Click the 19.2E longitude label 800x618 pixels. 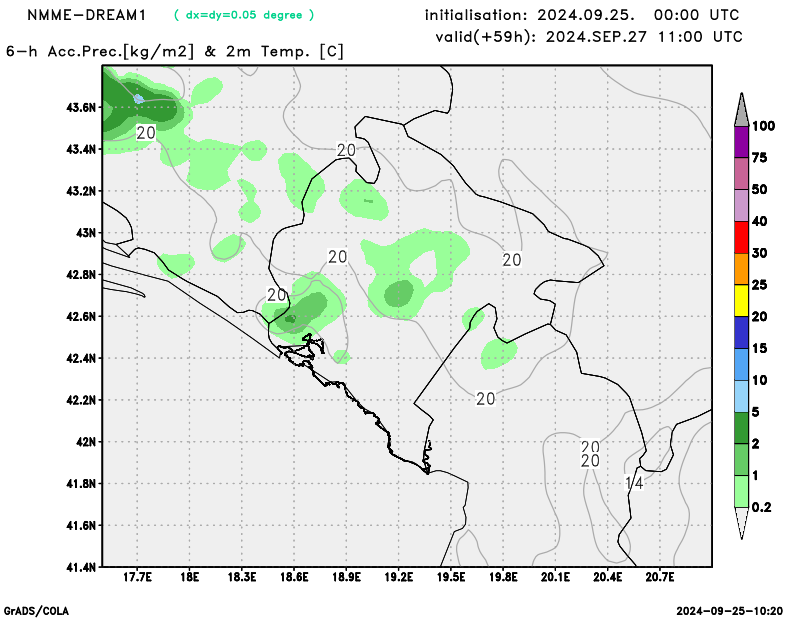click(399, 577)
